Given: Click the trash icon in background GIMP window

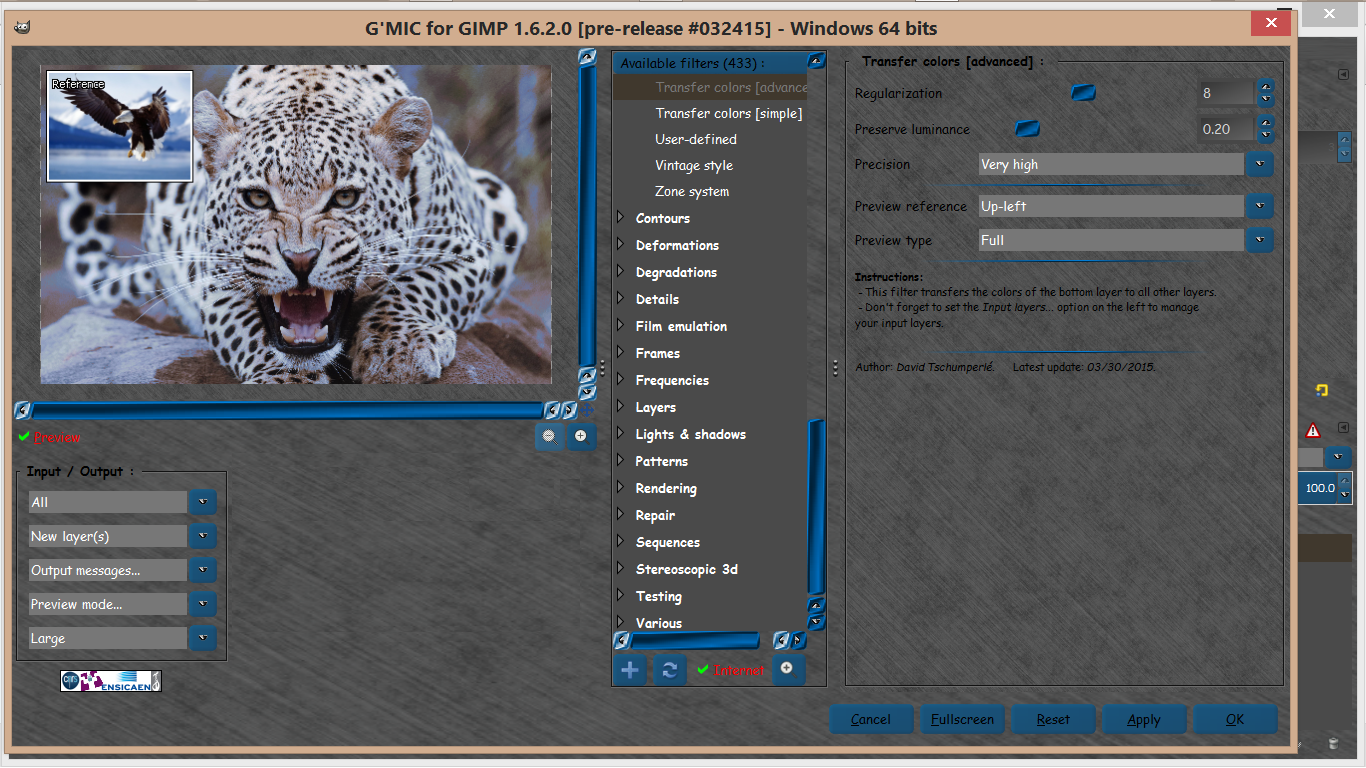Looking at the screenshot, I should pos(1333,744).
